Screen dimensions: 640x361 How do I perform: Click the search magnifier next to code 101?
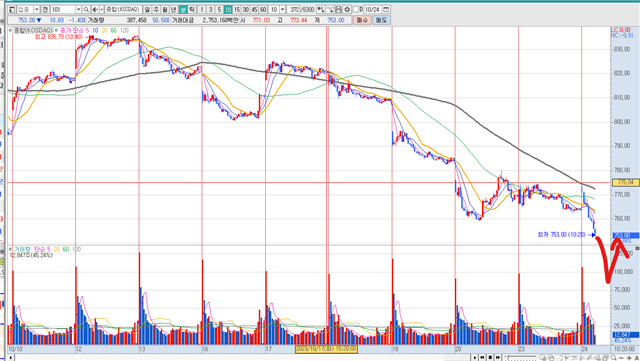coord(86,9)
